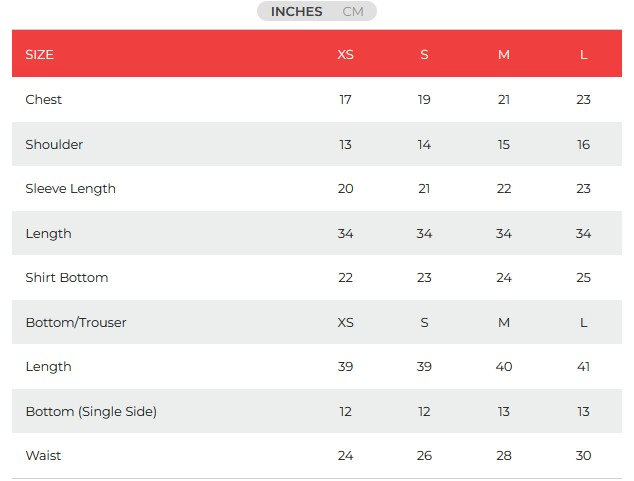
Task: Click M column header in red row
Action: (x=504, y=54)
